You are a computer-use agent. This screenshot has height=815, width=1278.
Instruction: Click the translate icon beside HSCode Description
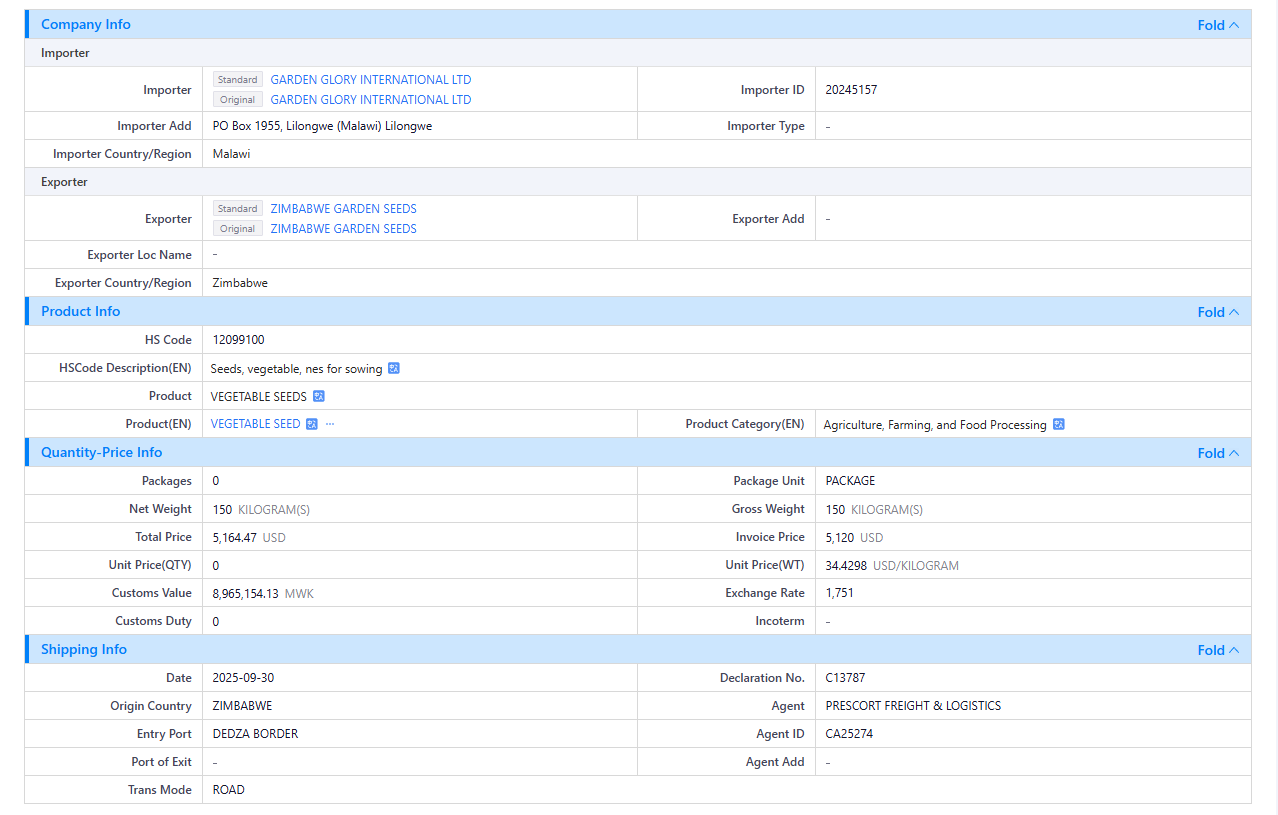(394, 368)
